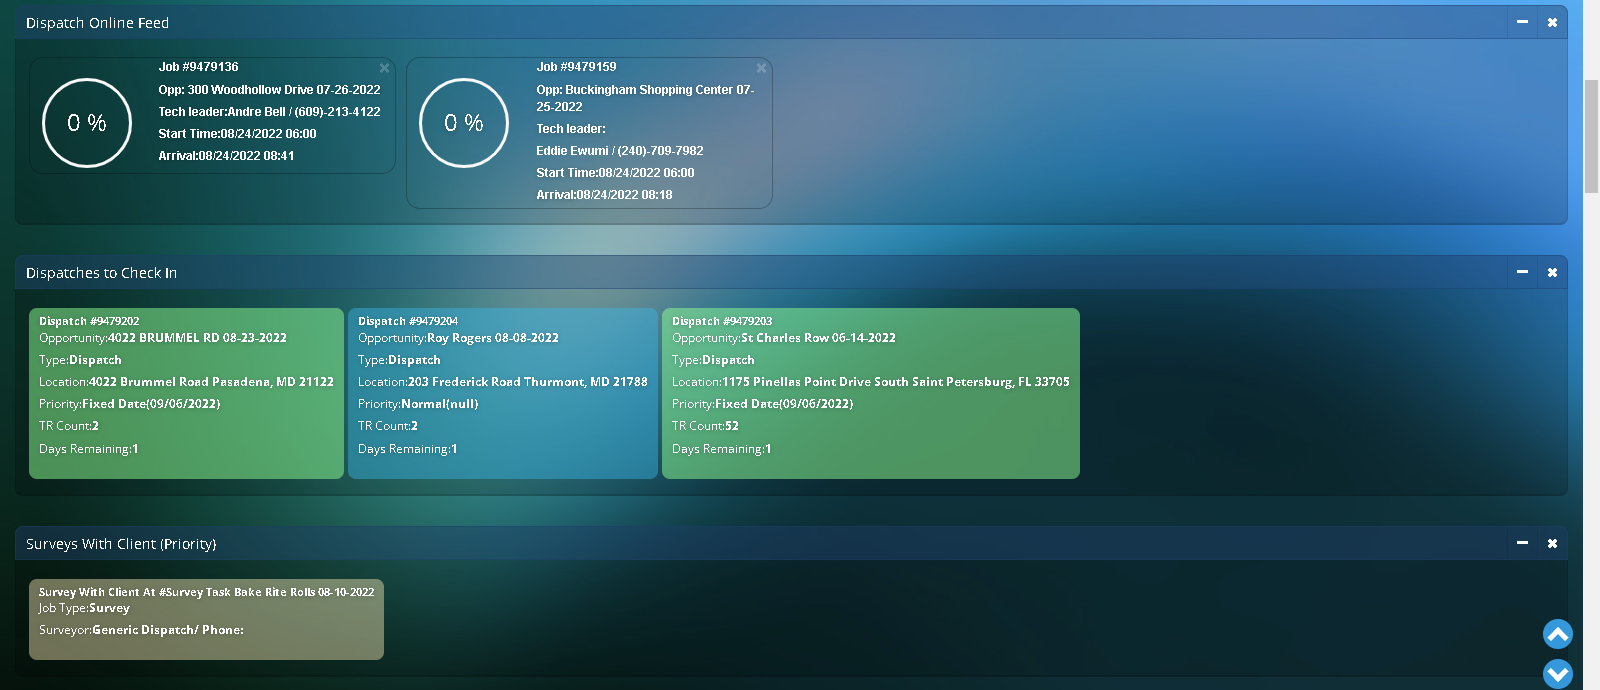Click Job Type Survey text
The image size is (1600, 690).
(84, 608)
